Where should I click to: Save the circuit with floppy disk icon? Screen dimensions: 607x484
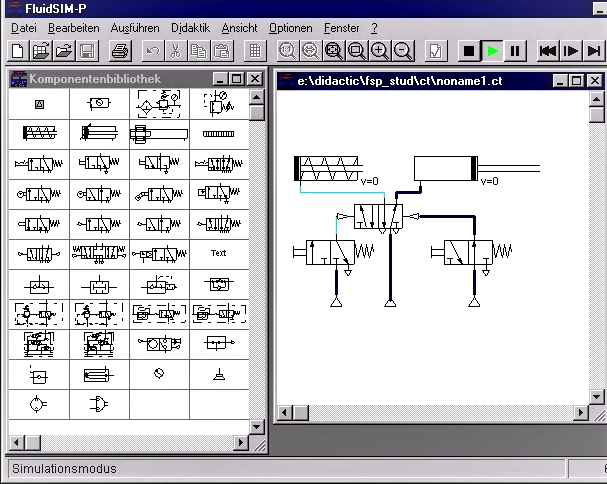[x=87, y=51]
